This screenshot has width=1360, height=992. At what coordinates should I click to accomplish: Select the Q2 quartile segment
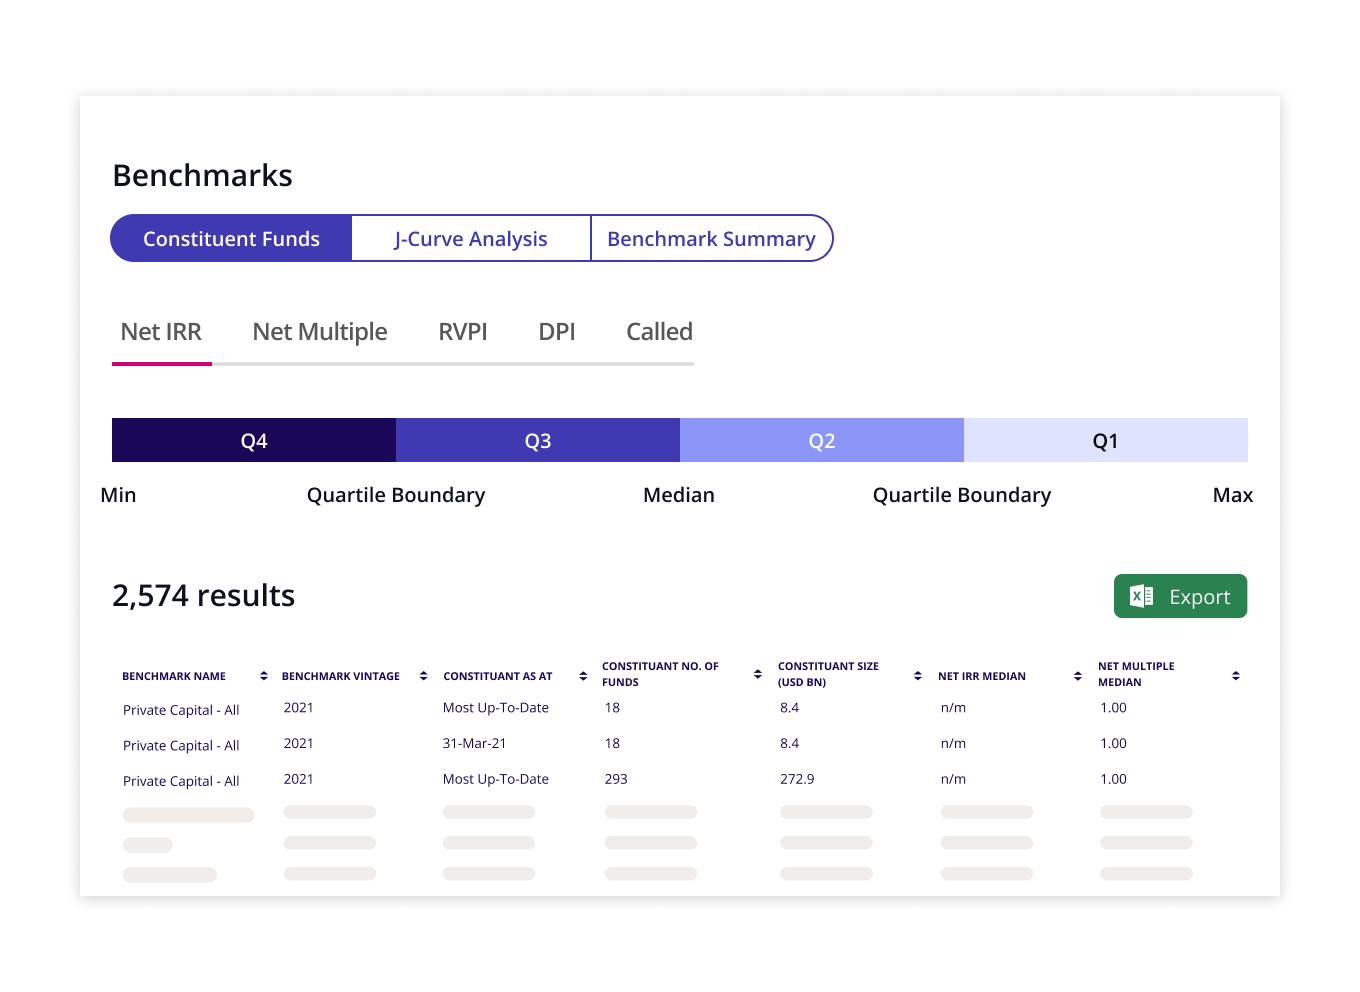(x=822, y=440)
